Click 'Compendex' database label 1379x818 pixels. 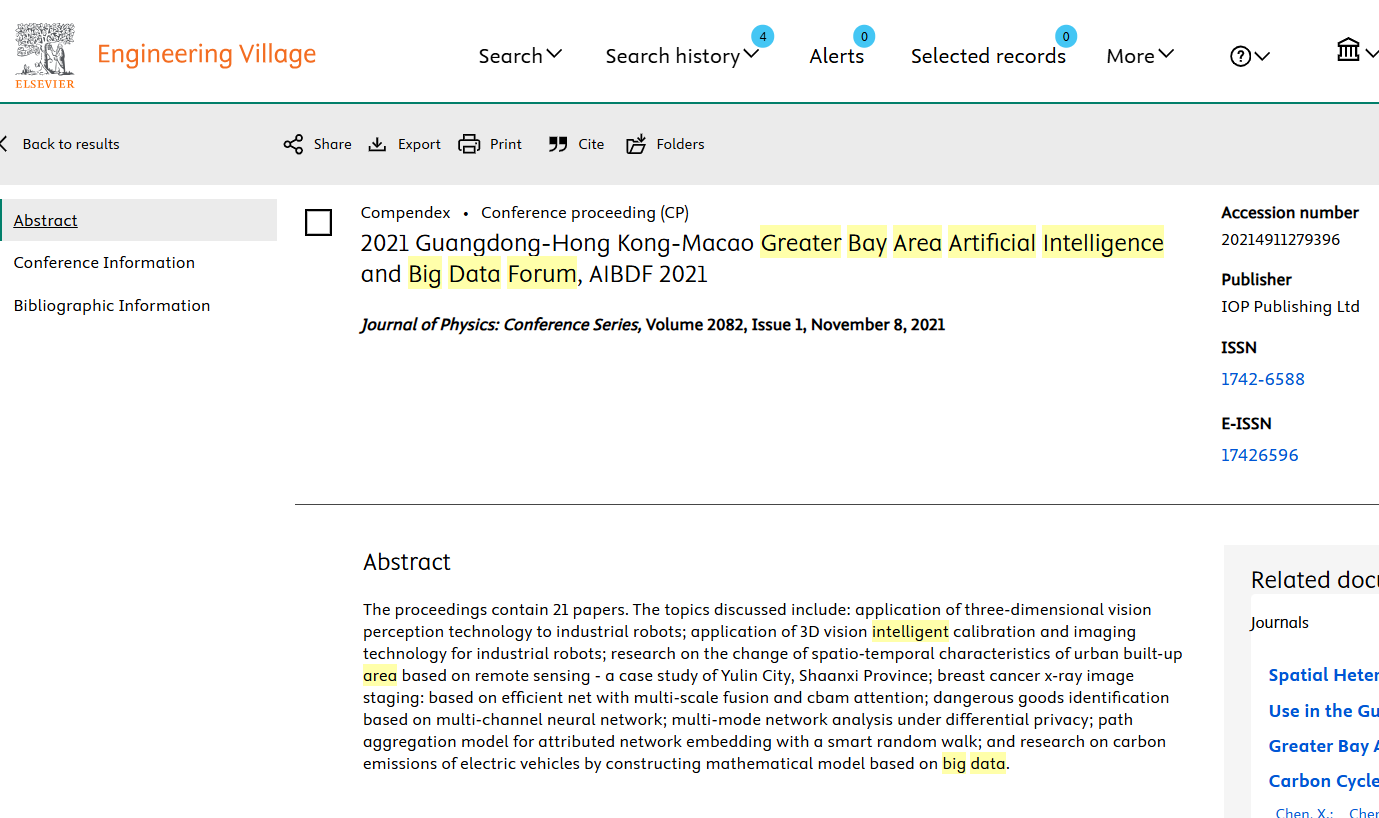pyautogui.click(x=406, y=213)
